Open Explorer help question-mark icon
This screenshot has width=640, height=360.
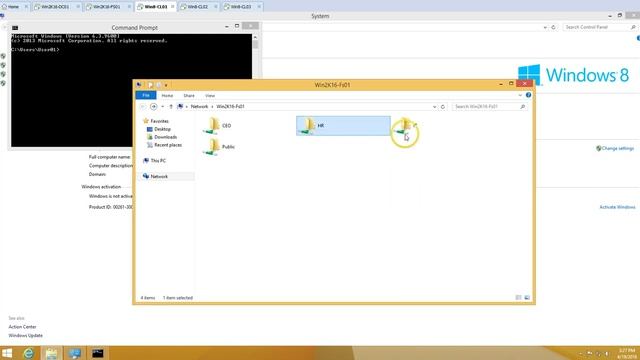tap(529, 95)
